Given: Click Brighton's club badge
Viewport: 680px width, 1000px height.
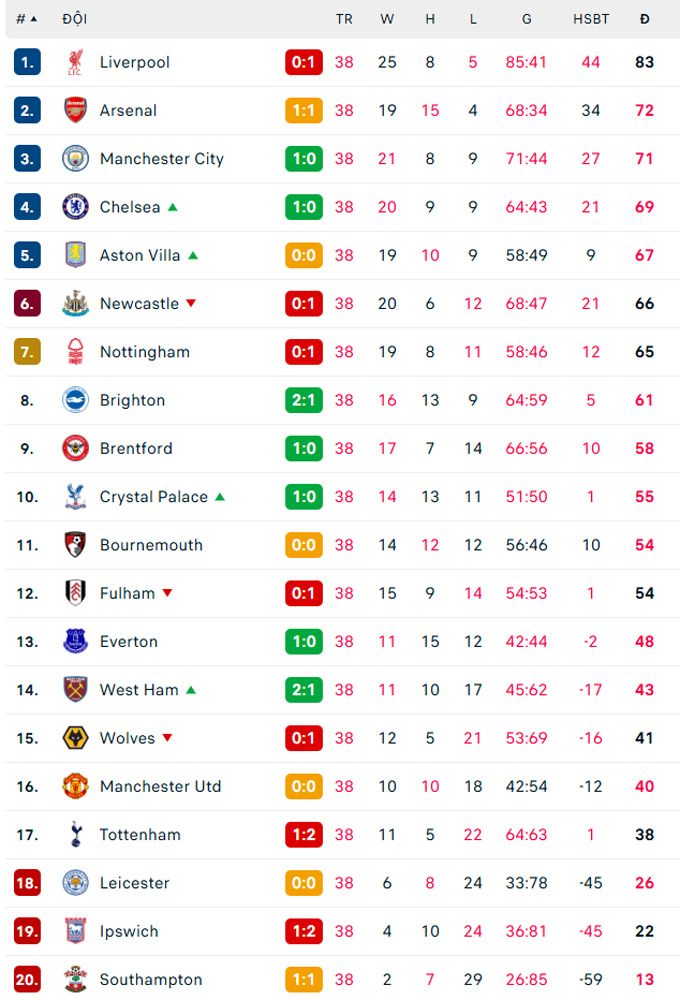Looking at the screenshot, I should click(75, 400).
